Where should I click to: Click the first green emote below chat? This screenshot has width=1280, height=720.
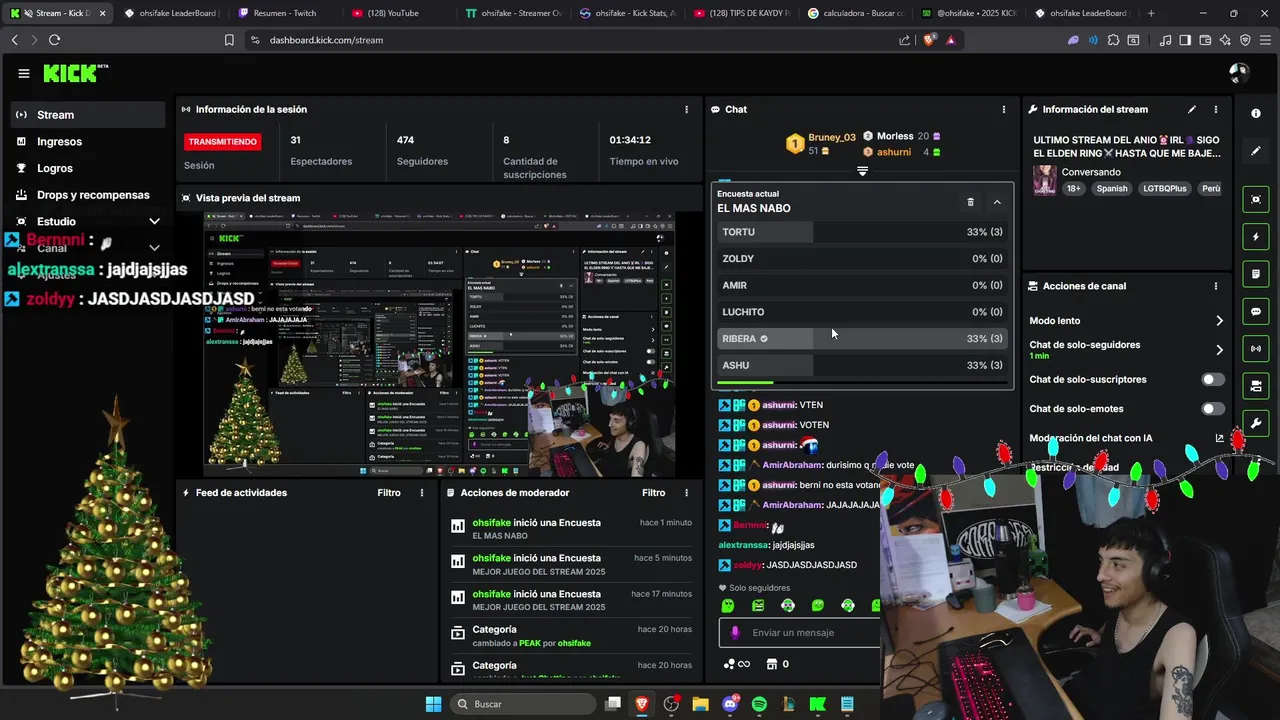tap(728, 605)
